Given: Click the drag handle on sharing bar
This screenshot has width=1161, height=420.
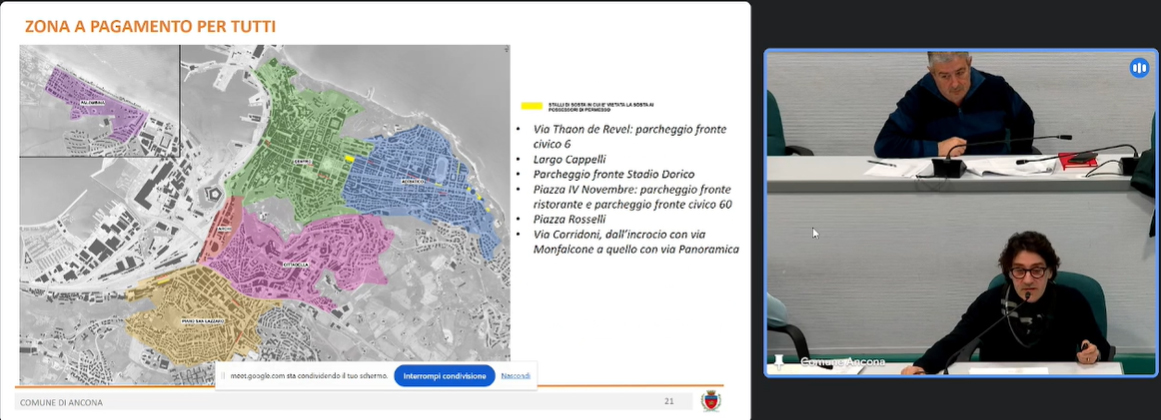Looking at the screenshot, I should (222, 376).
